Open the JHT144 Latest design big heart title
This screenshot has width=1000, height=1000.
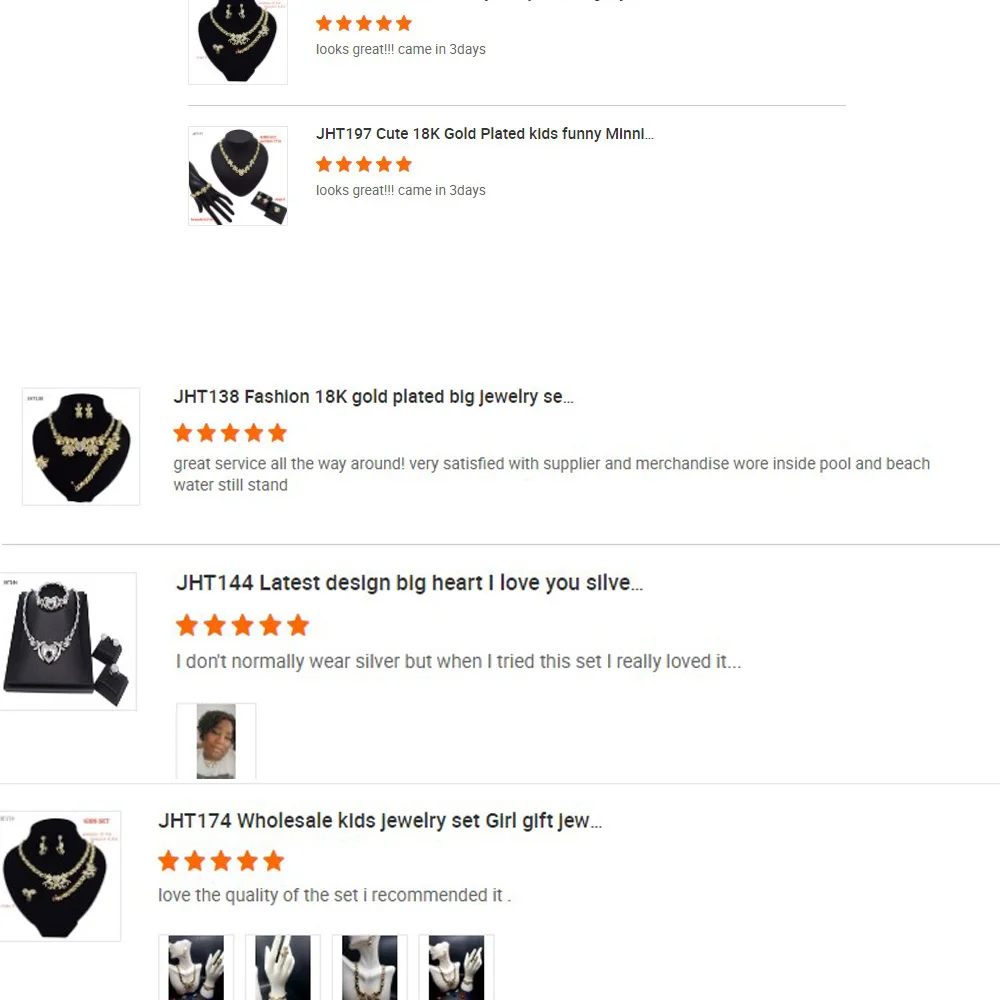coord(409,583)
